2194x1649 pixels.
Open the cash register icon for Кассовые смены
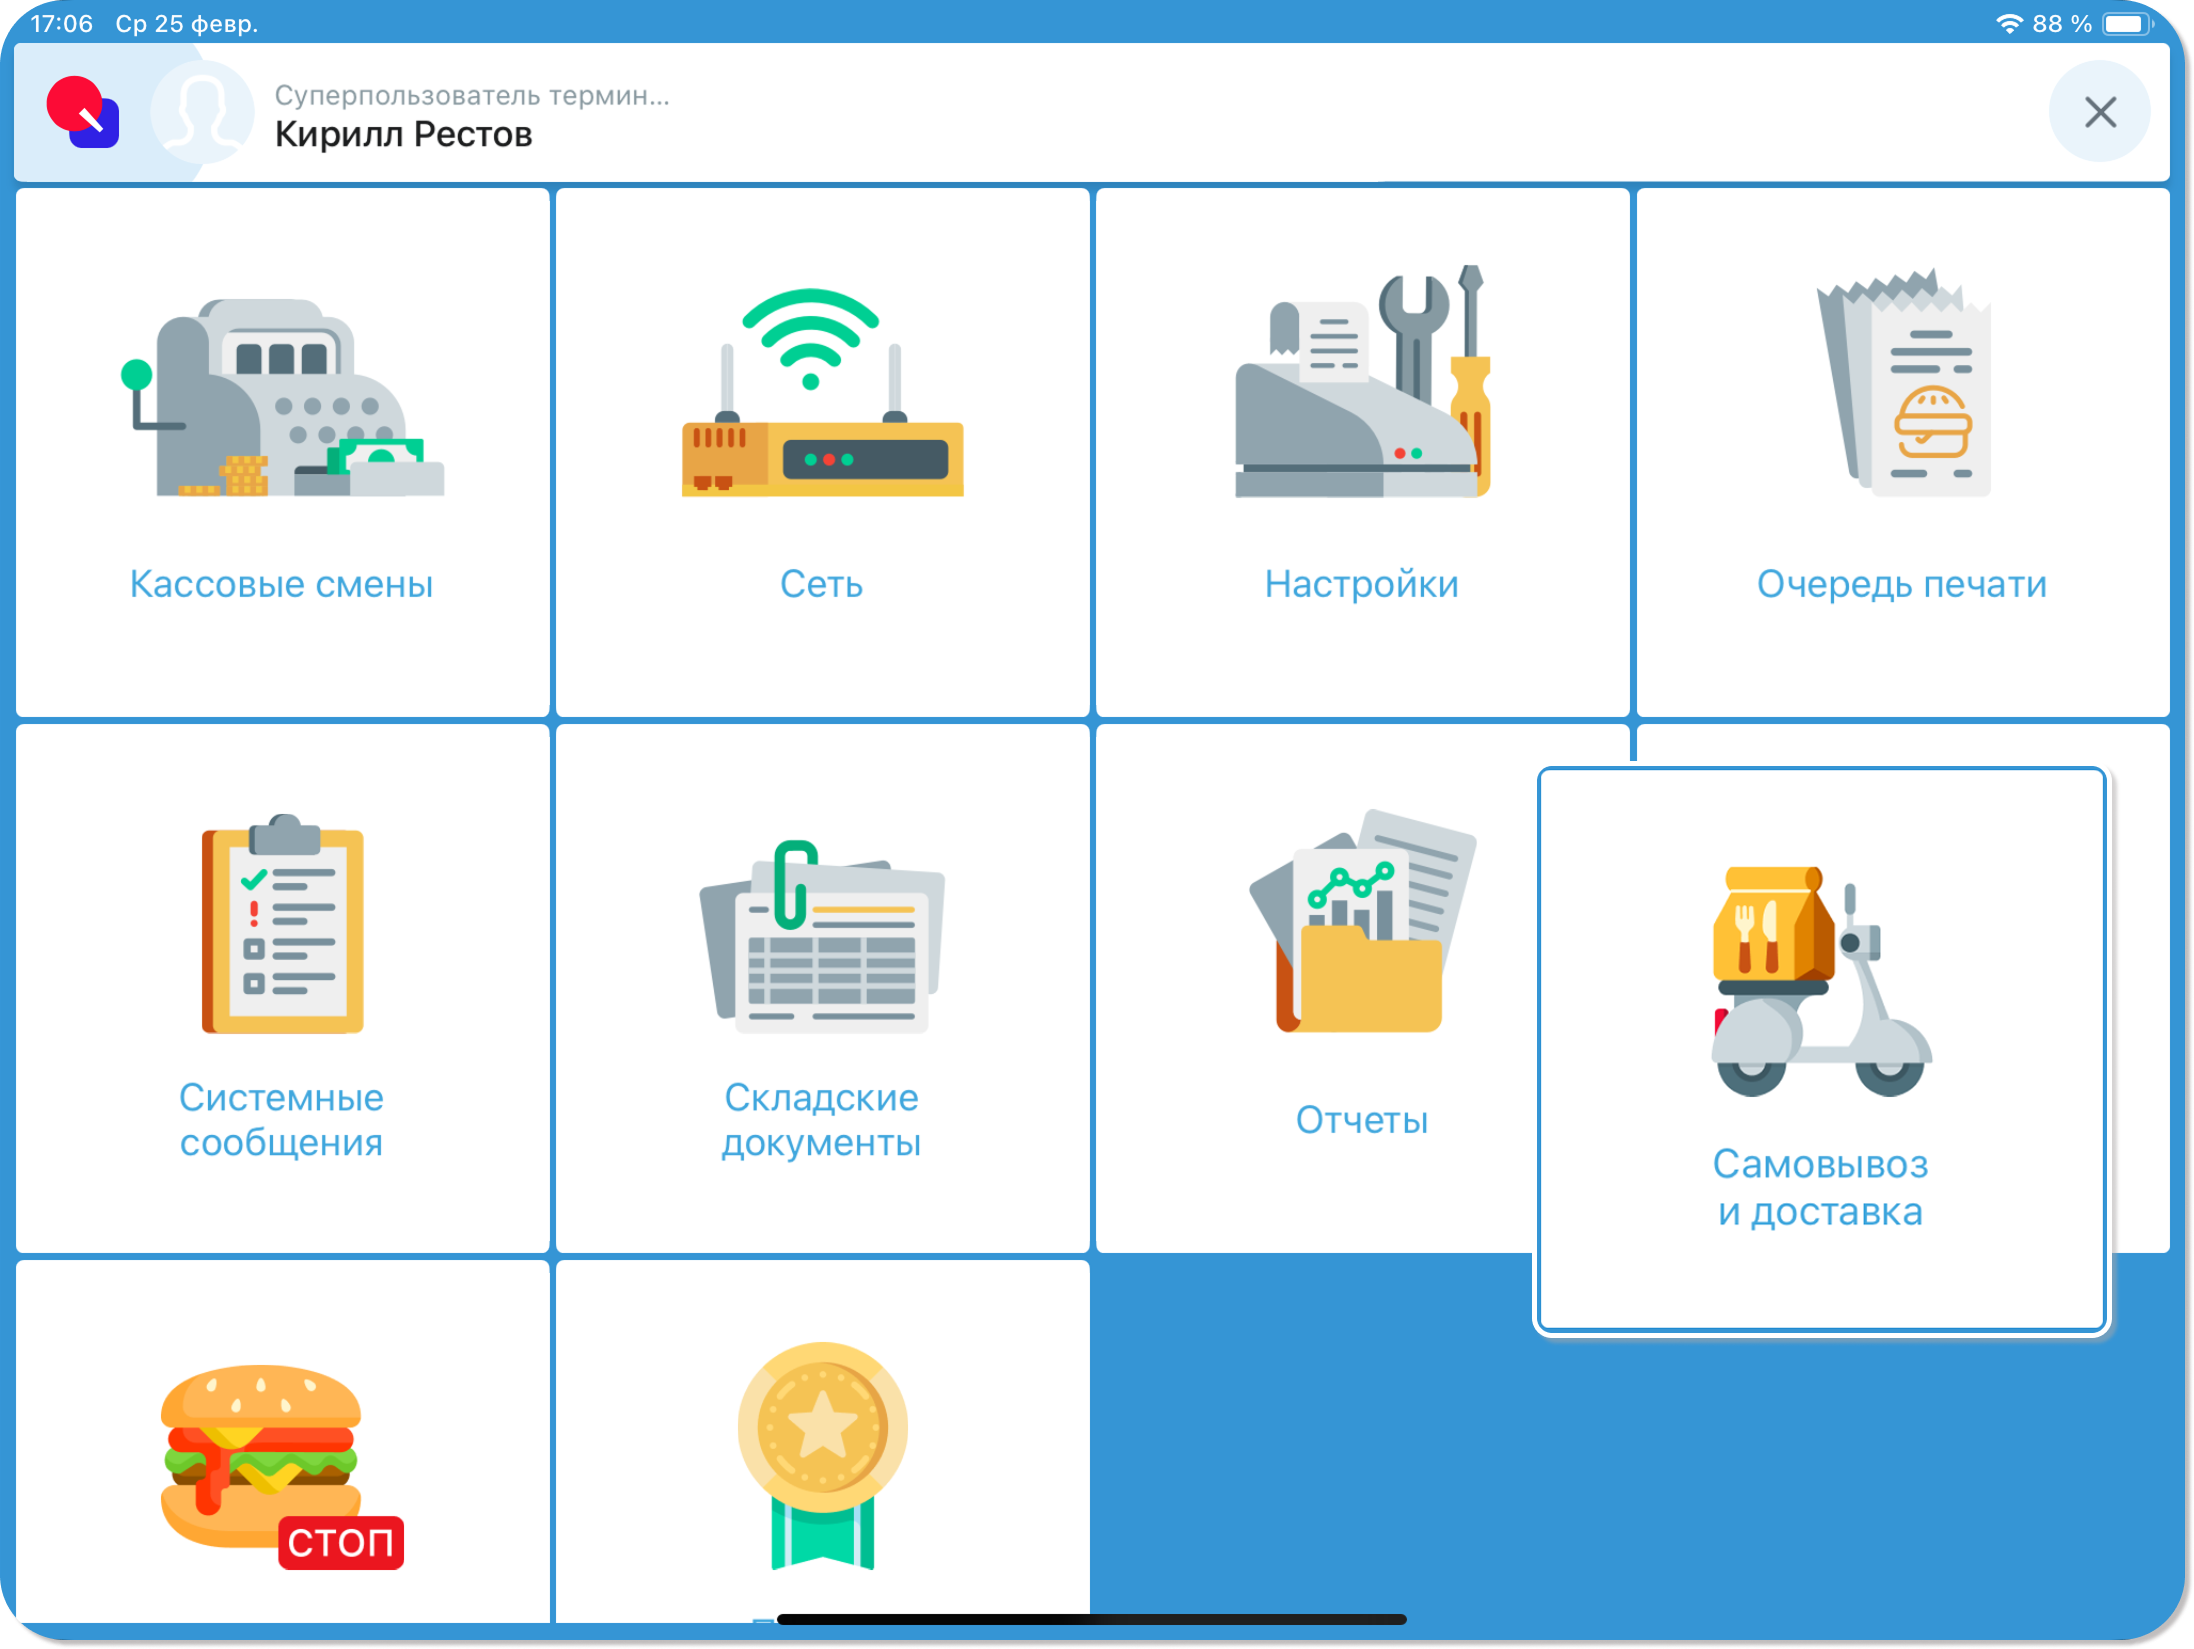click(282, 398)
